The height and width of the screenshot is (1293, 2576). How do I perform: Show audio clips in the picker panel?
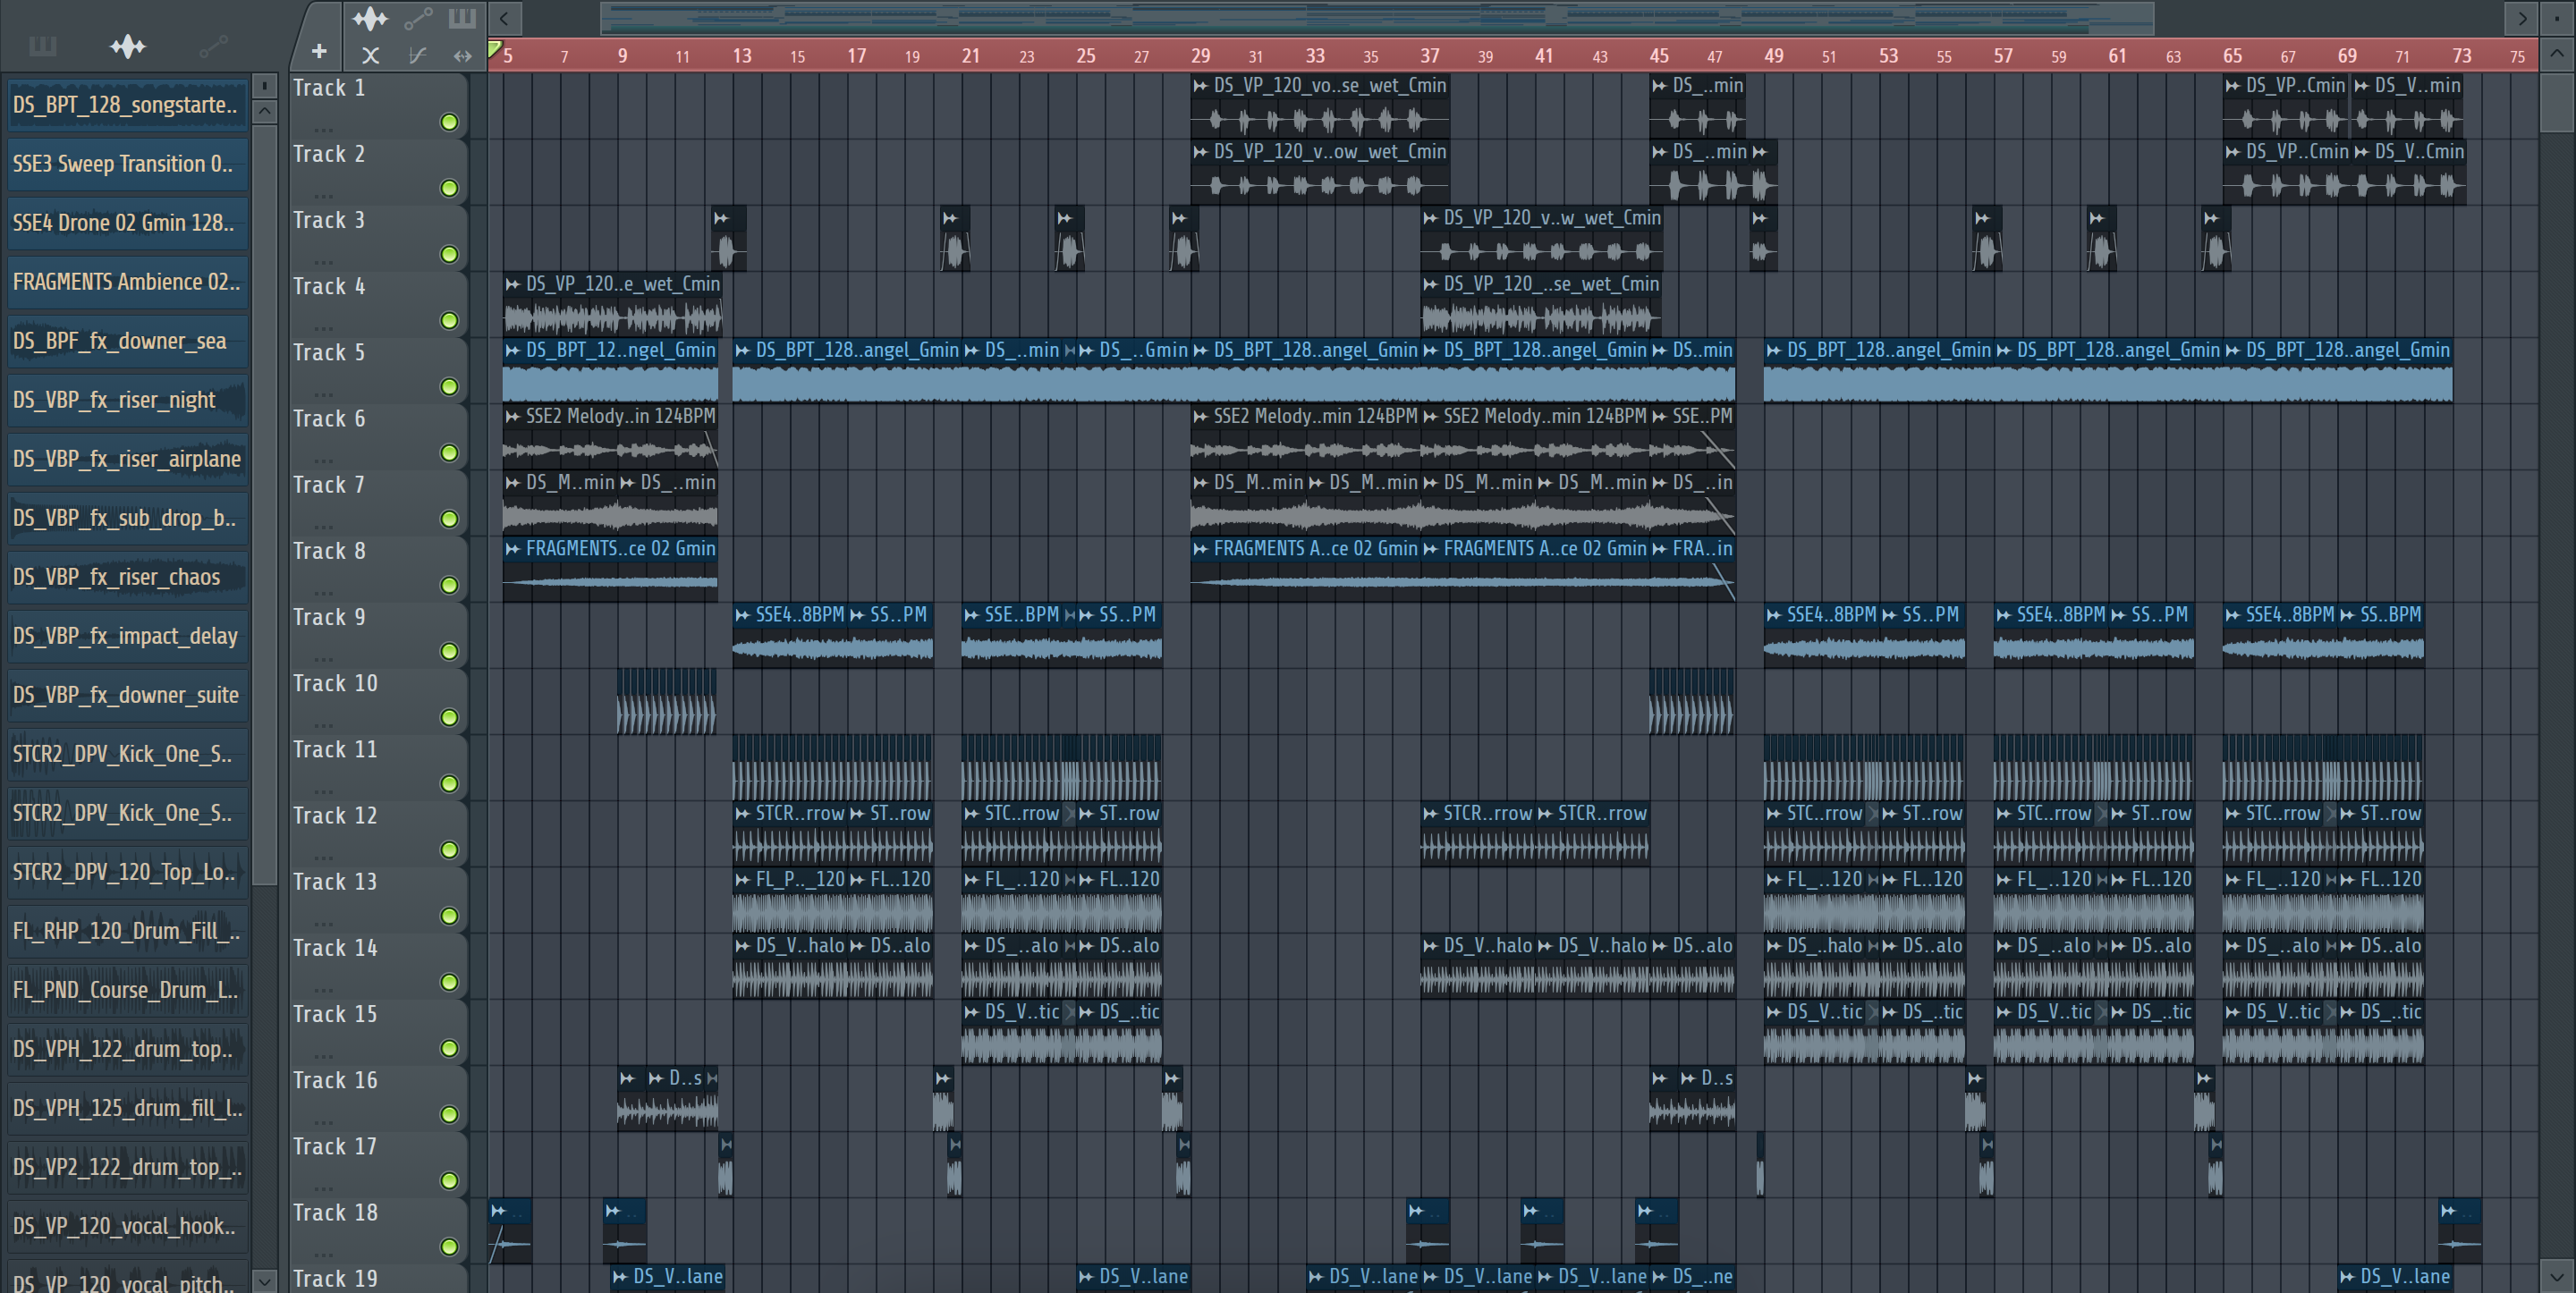128,46
